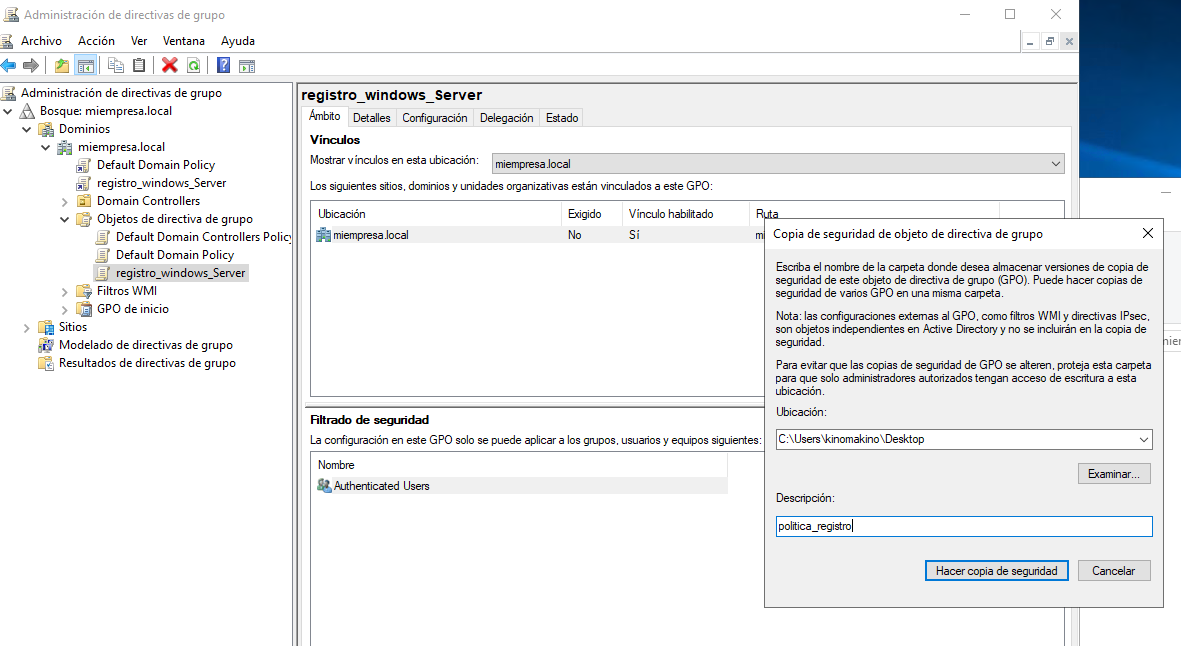Switch to the Configuración tab

pos(434,118)
